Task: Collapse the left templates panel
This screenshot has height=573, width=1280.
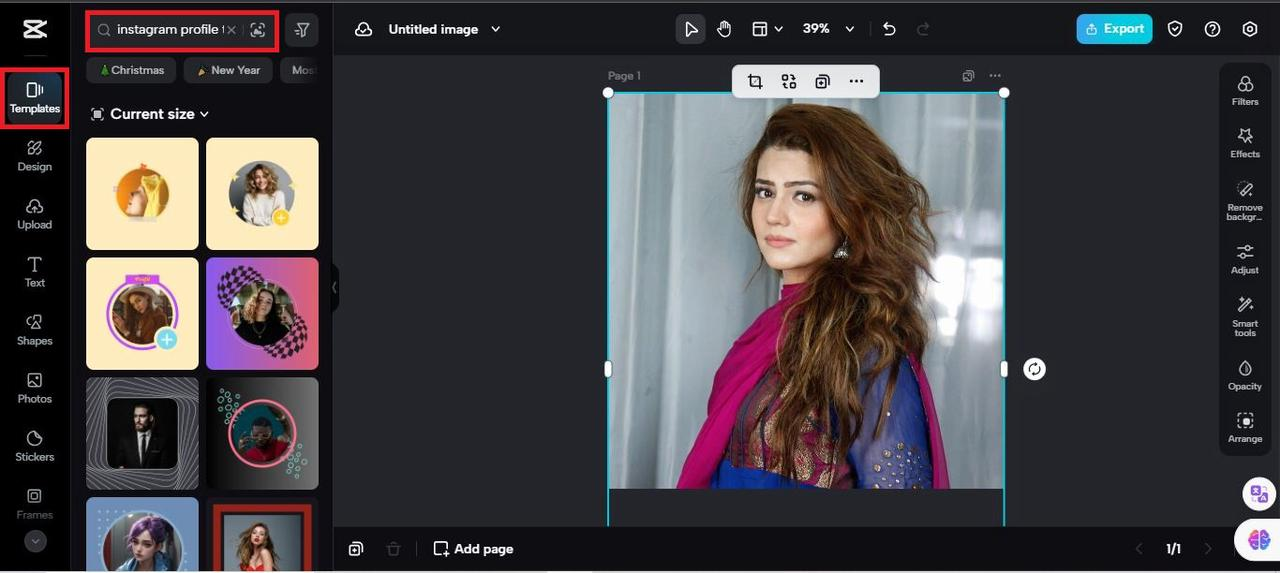Action: (334, 287)
